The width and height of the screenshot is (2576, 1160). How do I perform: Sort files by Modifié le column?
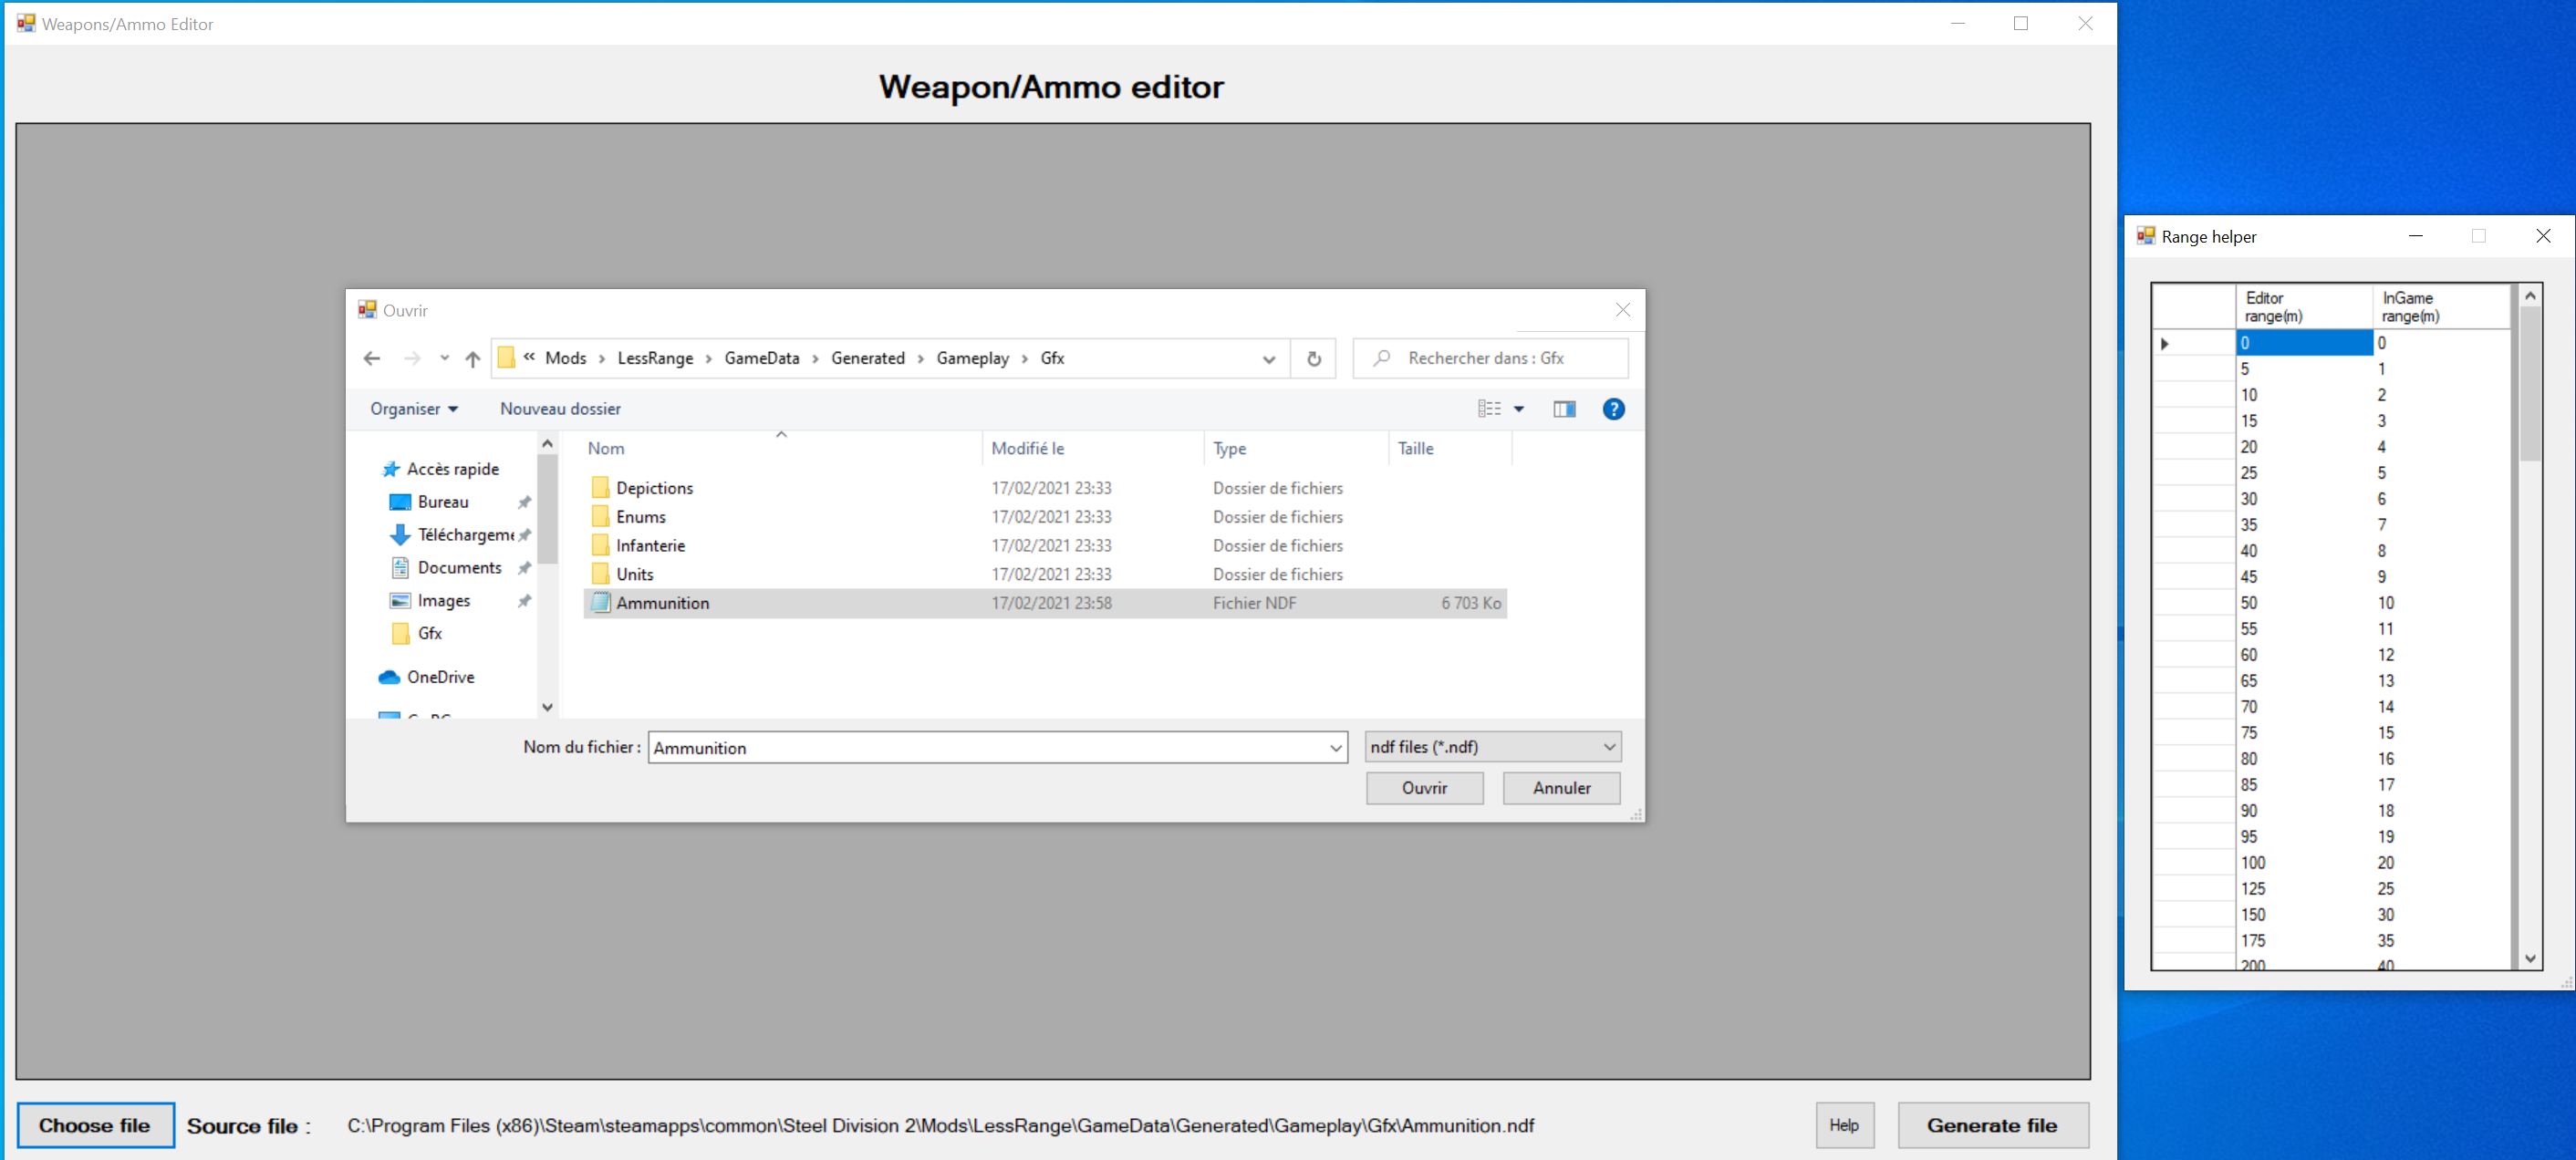click(1093, 449)
